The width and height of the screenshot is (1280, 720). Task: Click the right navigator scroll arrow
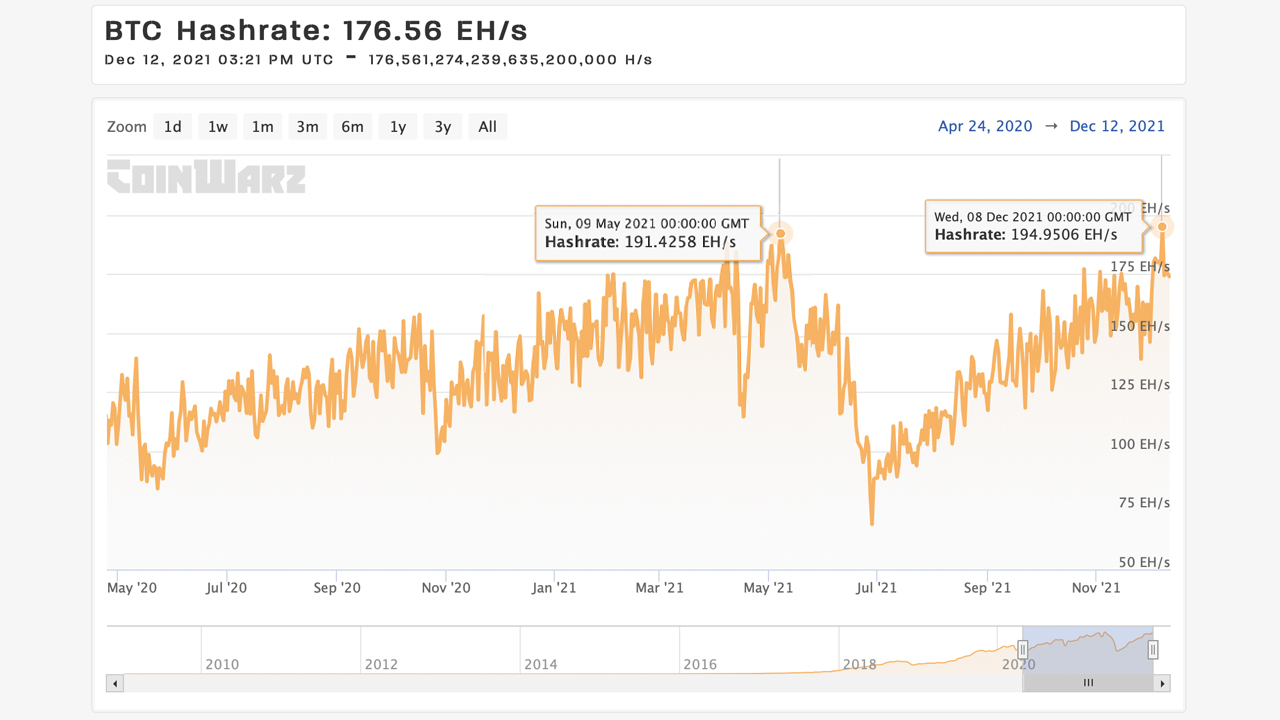tap(1162, 683)
